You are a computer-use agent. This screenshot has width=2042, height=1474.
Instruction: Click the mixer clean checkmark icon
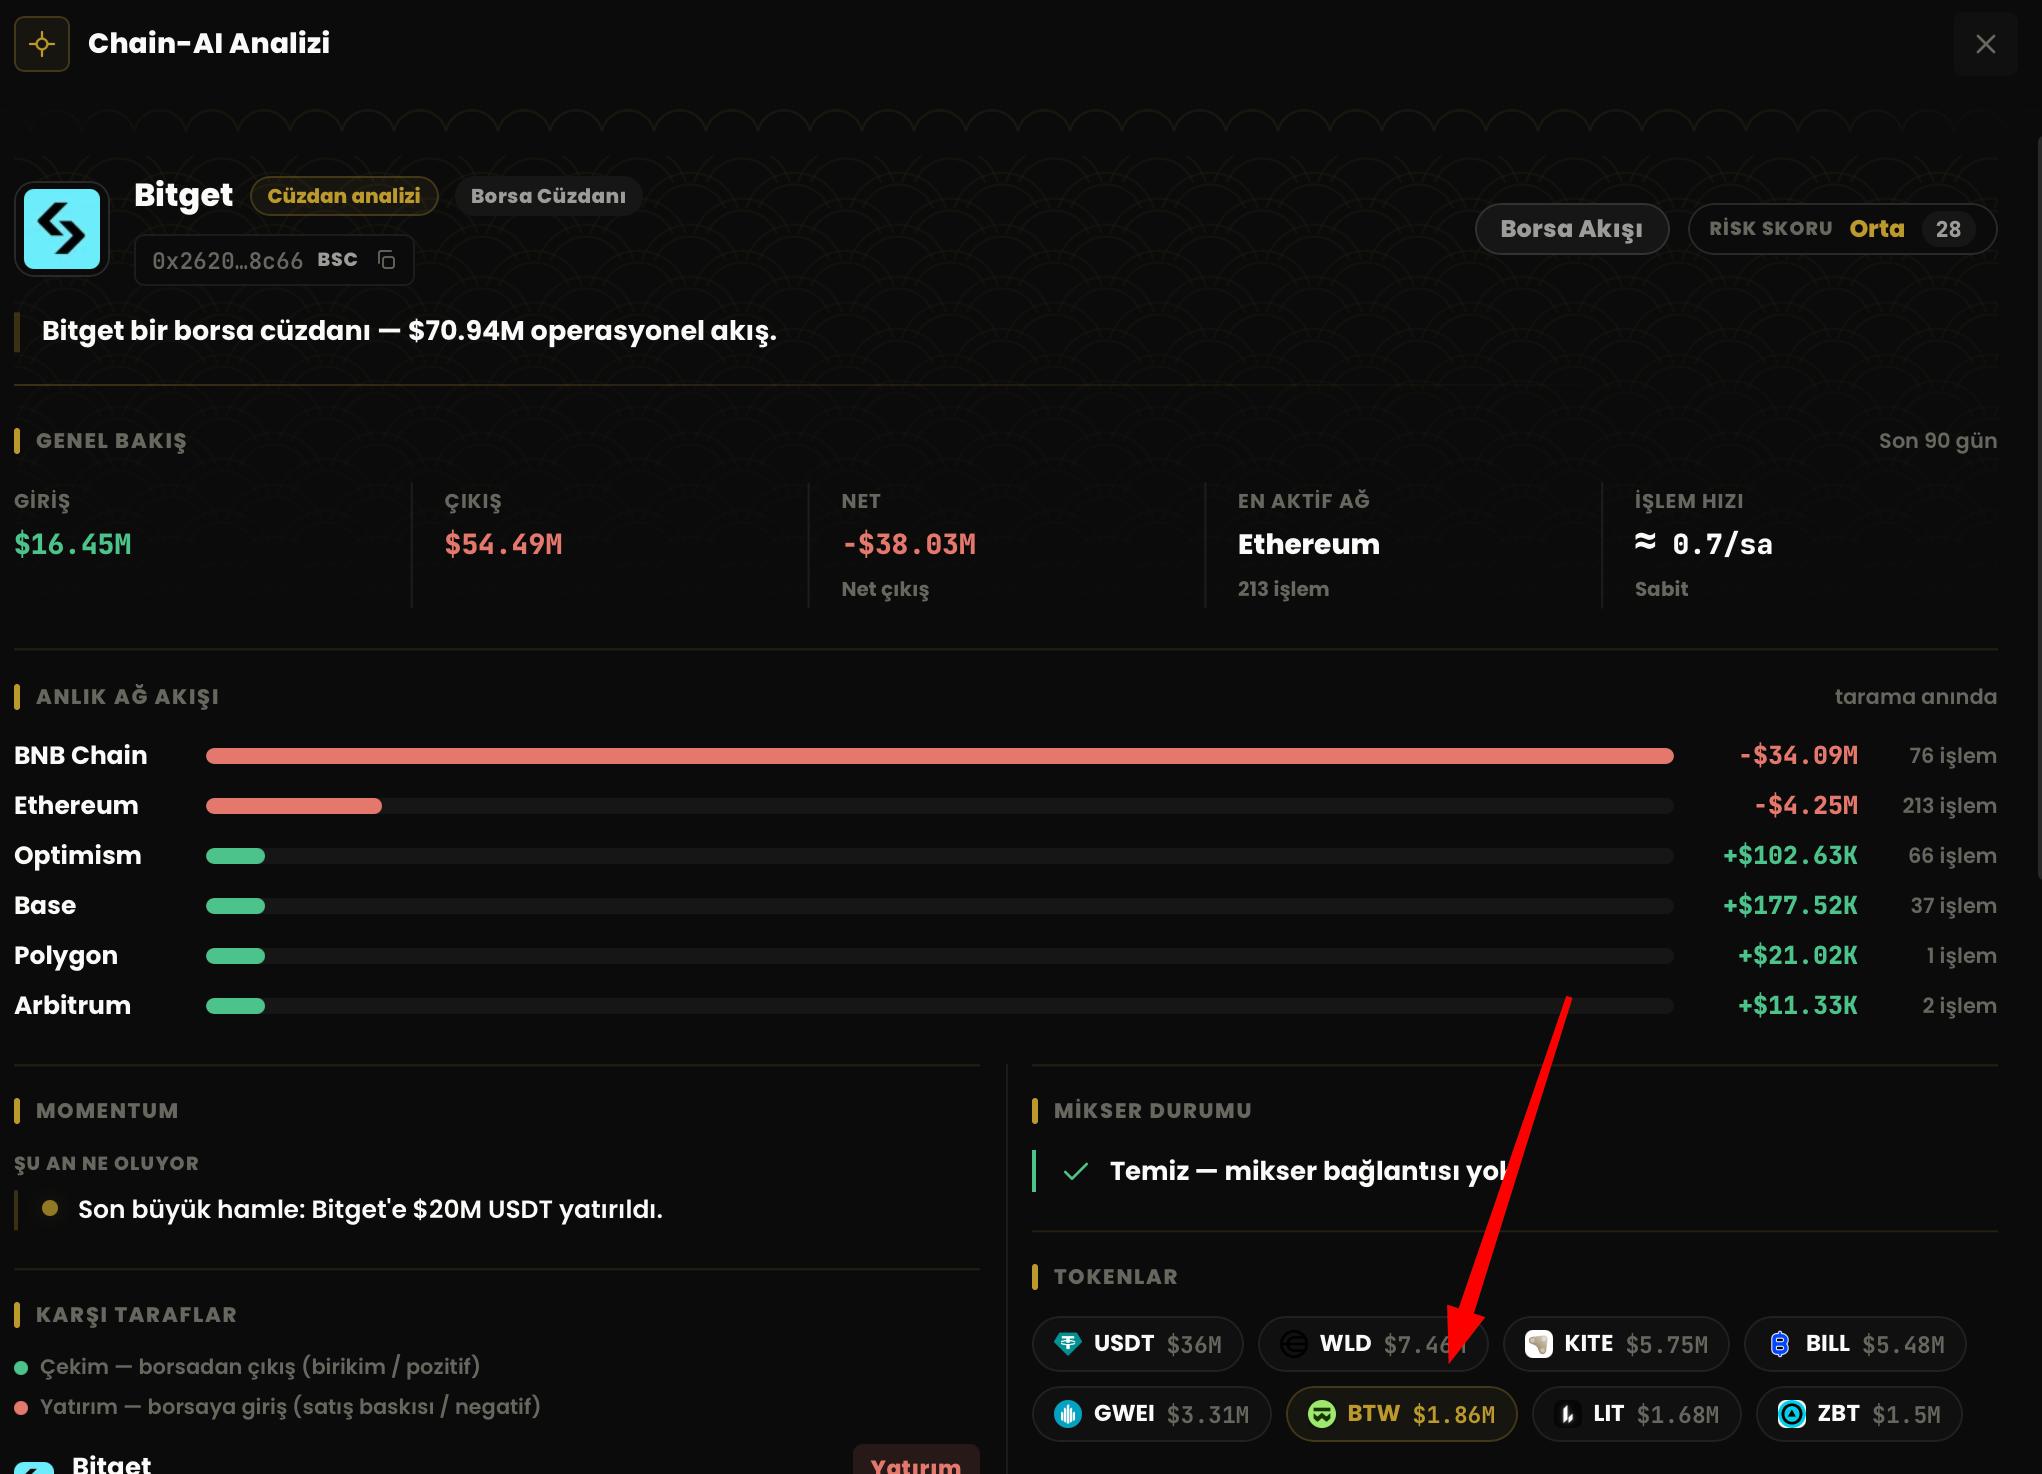1076,1171
